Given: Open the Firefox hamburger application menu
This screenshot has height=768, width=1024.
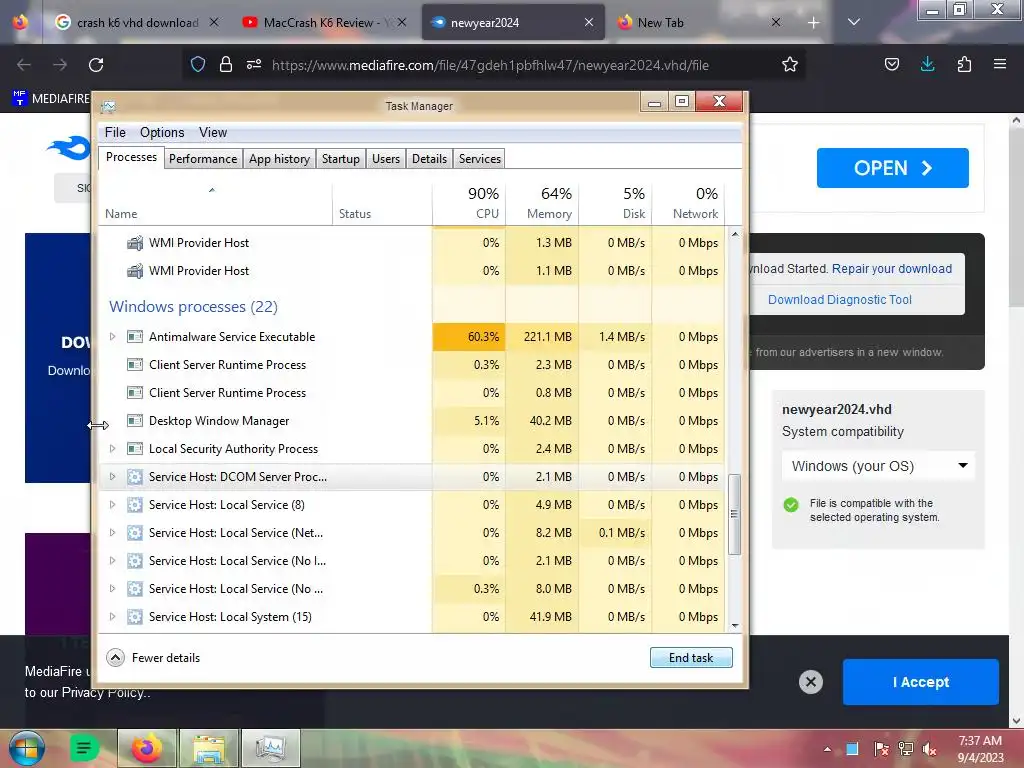Looking at the screenshot, I should click(1000, 65).
